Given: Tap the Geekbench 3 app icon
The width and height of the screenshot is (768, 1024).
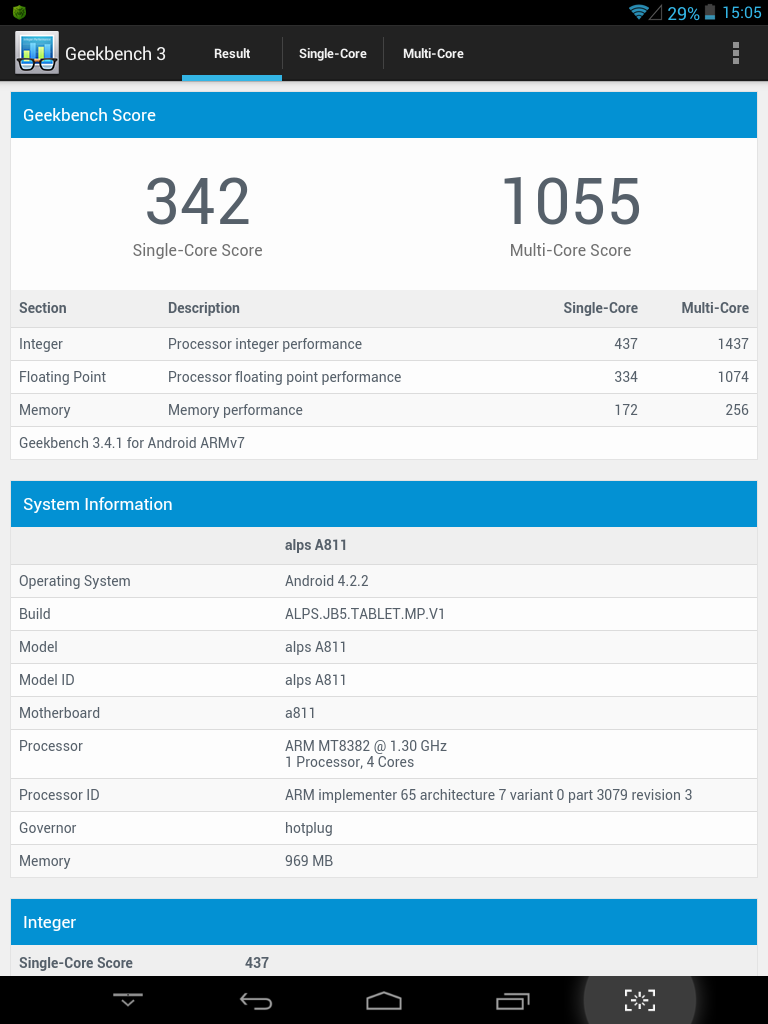Looking at the screenshot, I should pos(37,53).
